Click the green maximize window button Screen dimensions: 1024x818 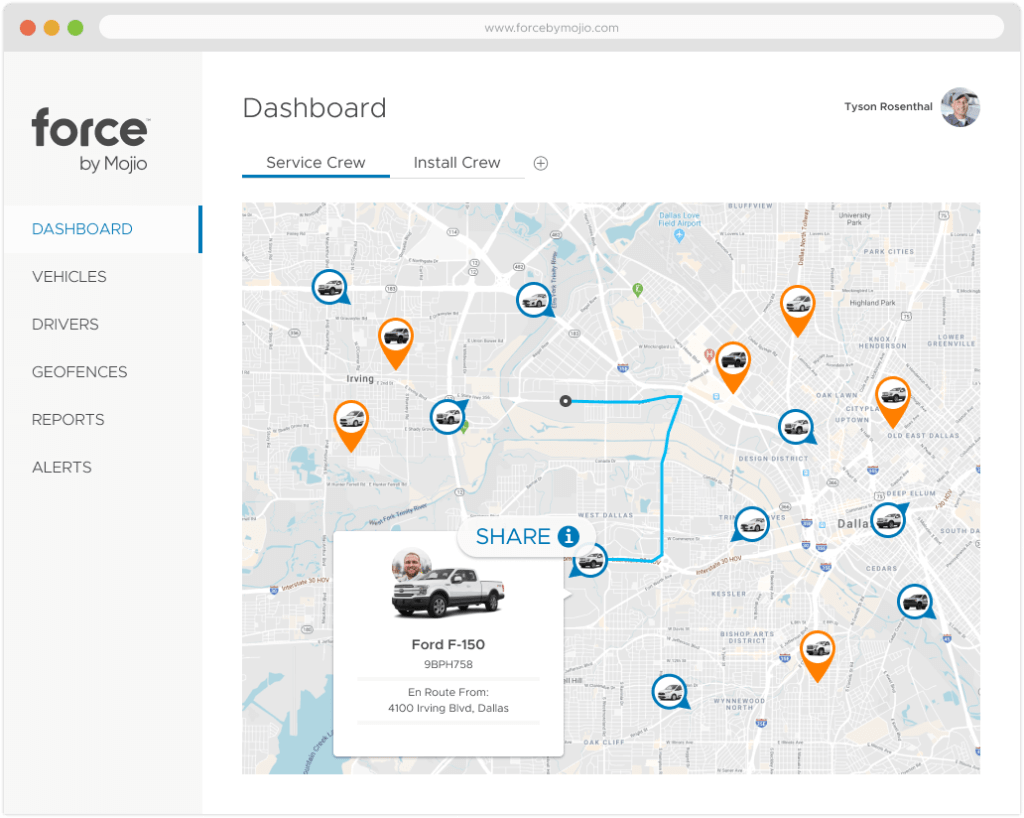76,27
